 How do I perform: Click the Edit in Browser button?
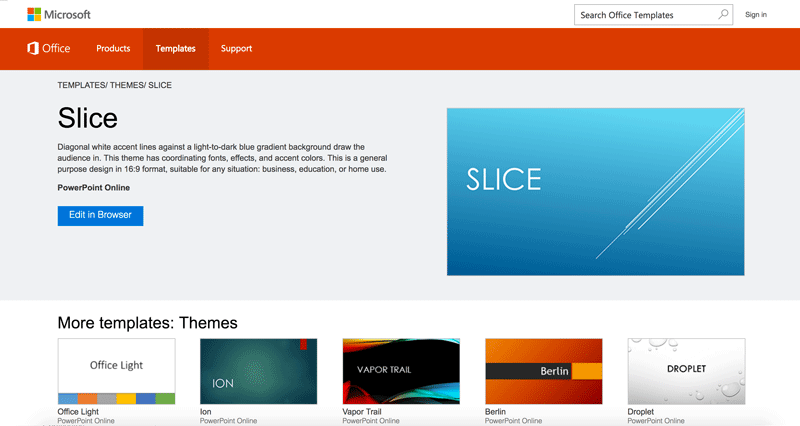[x=101, y=215]
